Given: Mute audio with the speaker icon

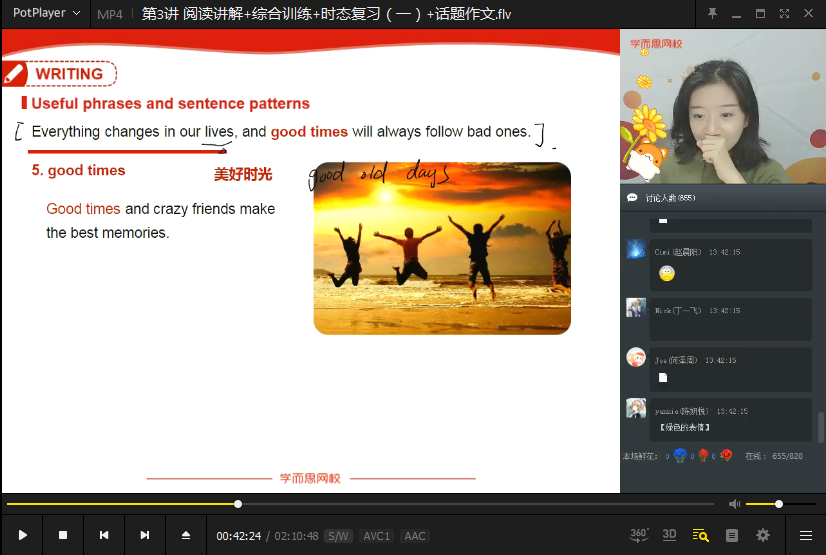Looking at the screenshot, I should pyautogui.click(x=734, y=504).
